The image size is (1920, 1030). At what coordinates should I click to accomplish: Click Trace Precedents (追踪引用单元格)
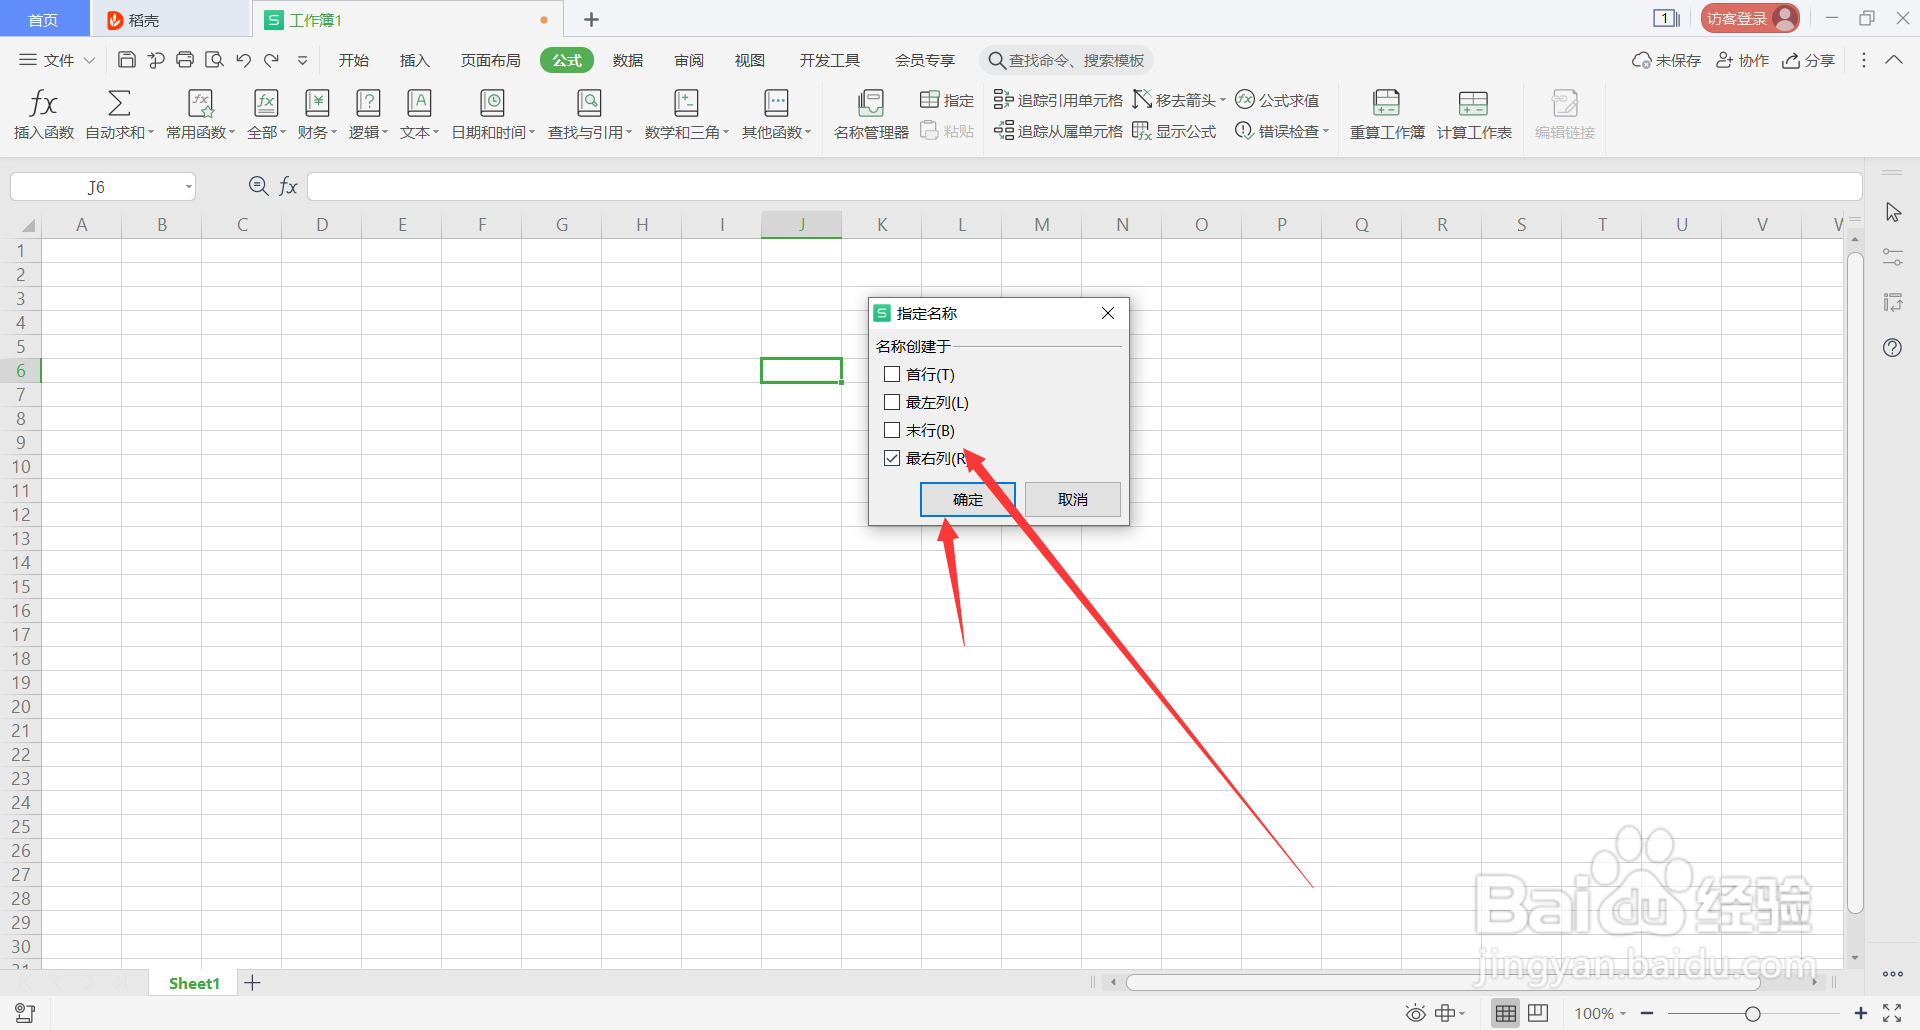pyautogui.click(x=1058, y=100)
